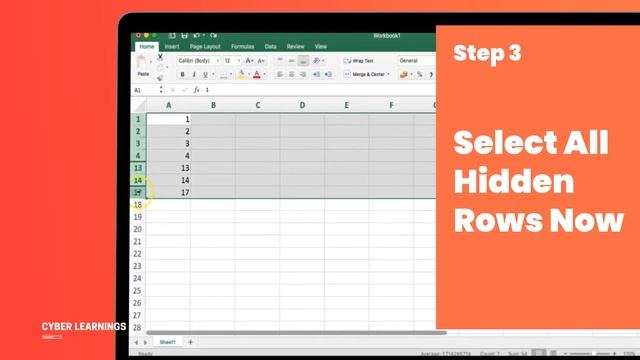
Task: Click previous sheet navigation arrow
Action: click(136, 342)
